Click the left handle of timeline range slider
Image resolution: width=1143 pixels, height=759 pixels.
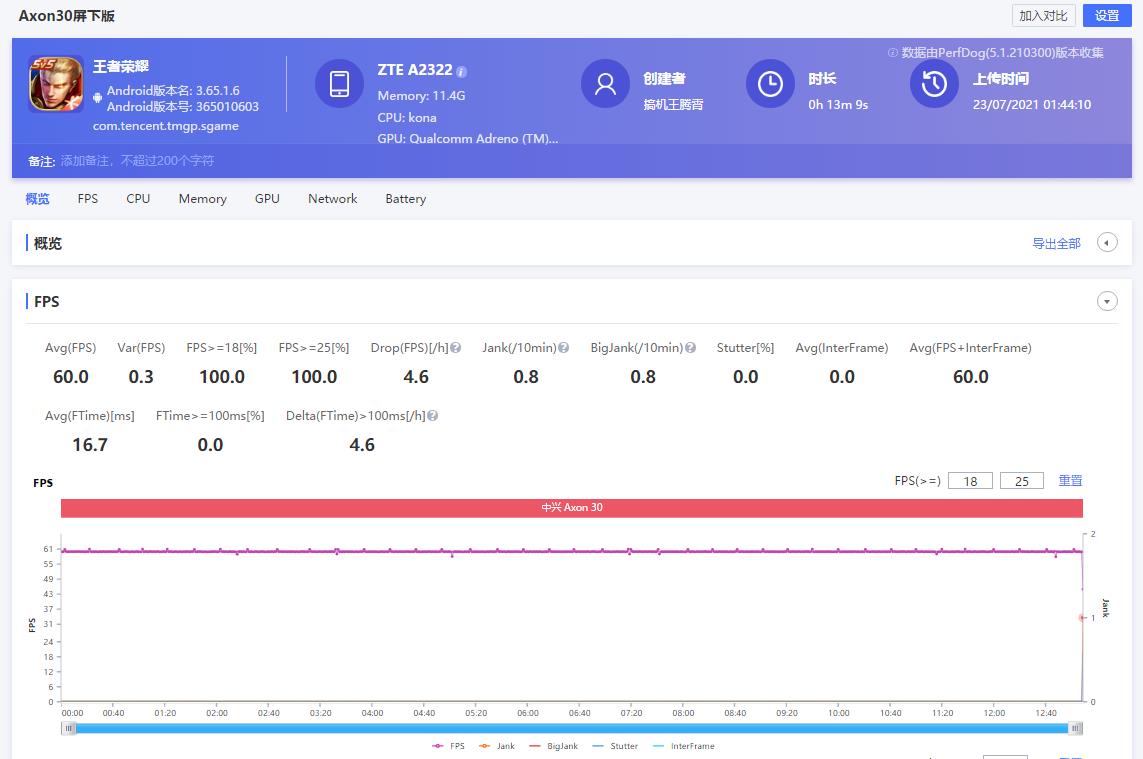[69, 728]
